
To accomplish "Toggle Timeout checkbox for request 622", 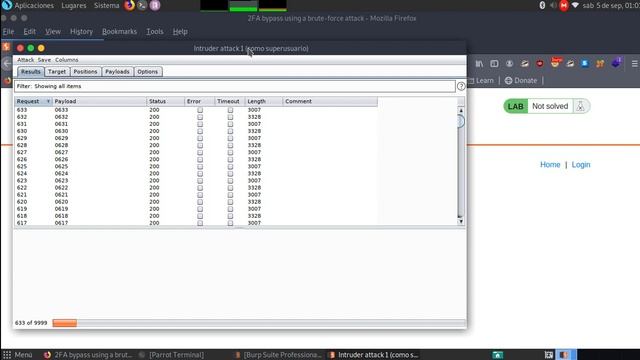I will [x=230, y=188].
